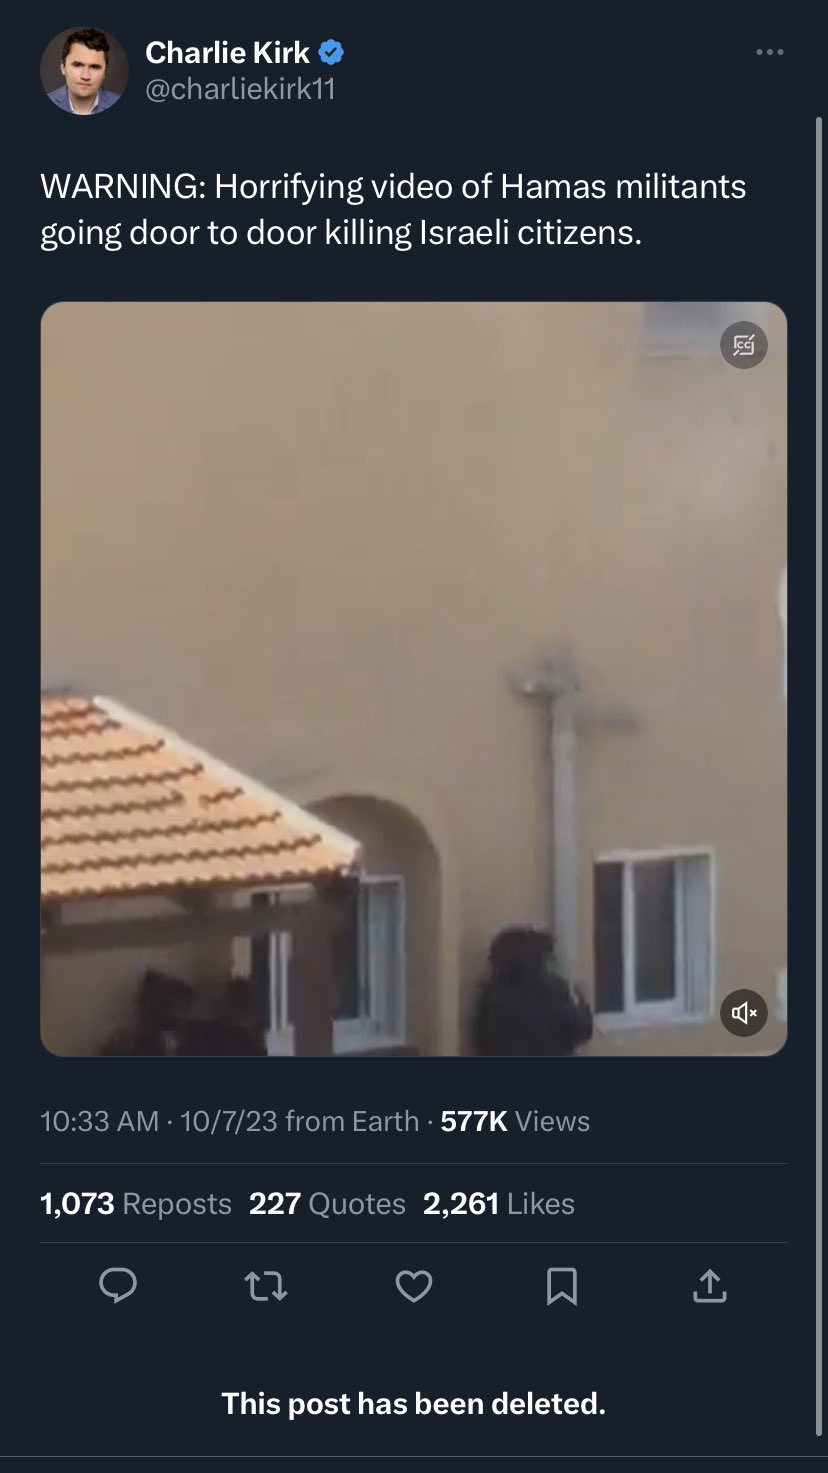
Task: Toggle closed captions on the video
Action: tap(744, 345)
